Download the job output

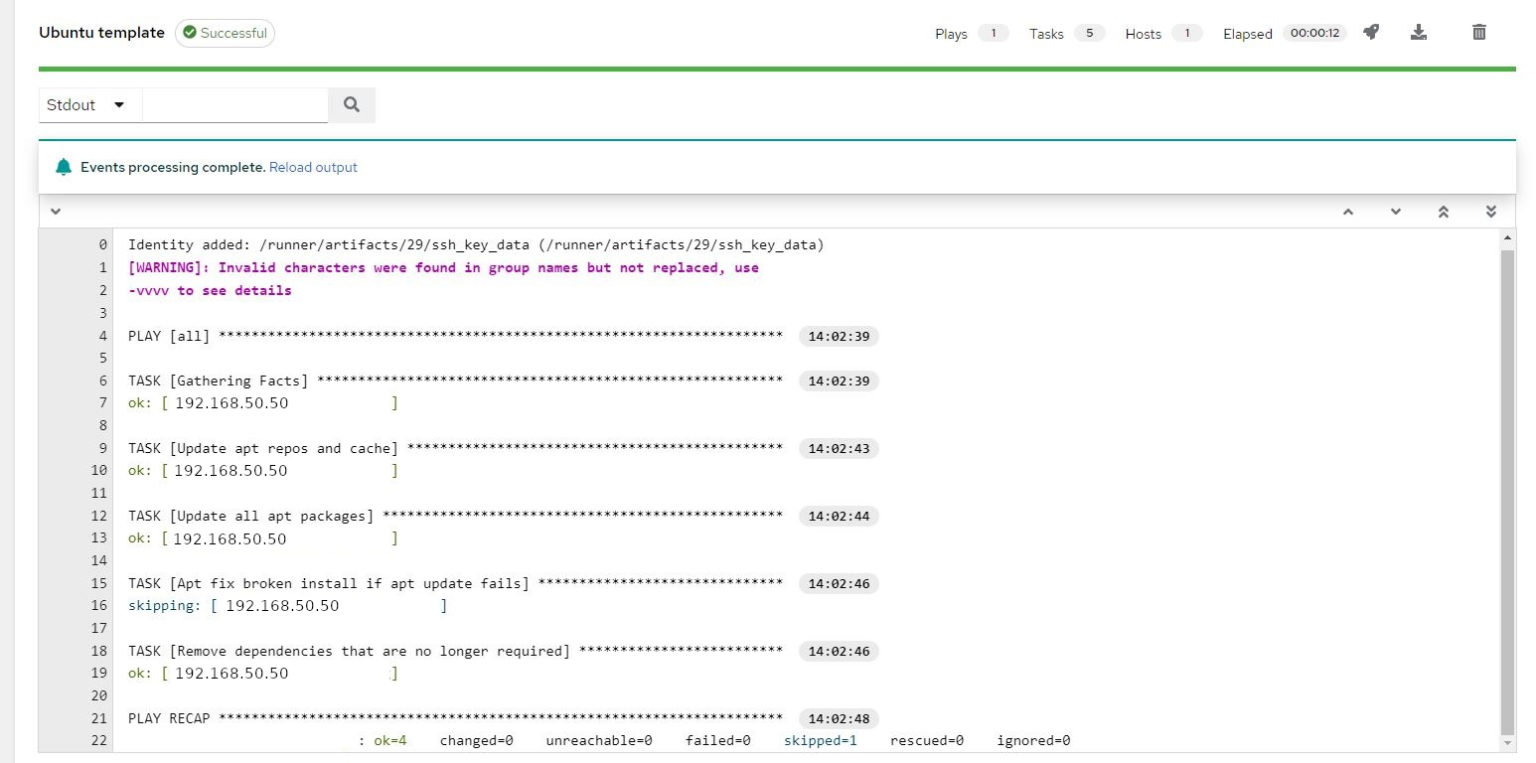click(1419, 32)
